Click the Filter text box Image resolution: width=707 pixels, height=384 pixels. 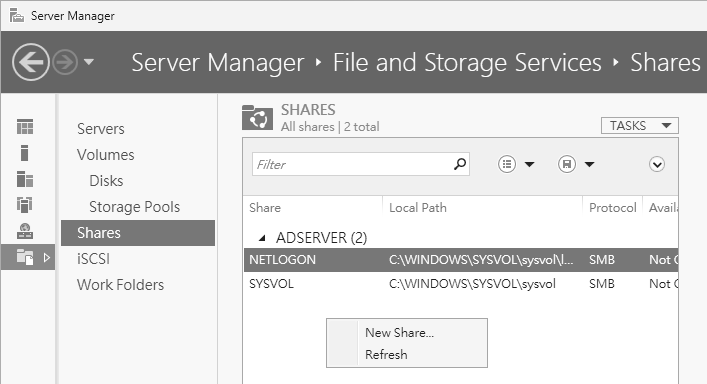(361, 165)
